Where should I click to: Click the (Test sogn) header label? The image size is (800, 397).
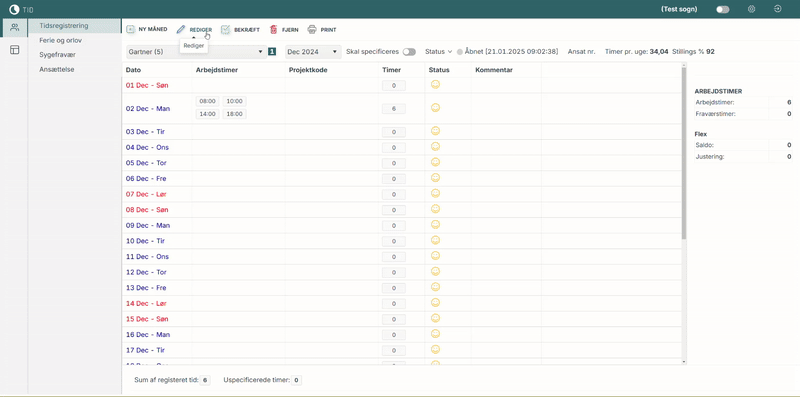coord(679,10)
